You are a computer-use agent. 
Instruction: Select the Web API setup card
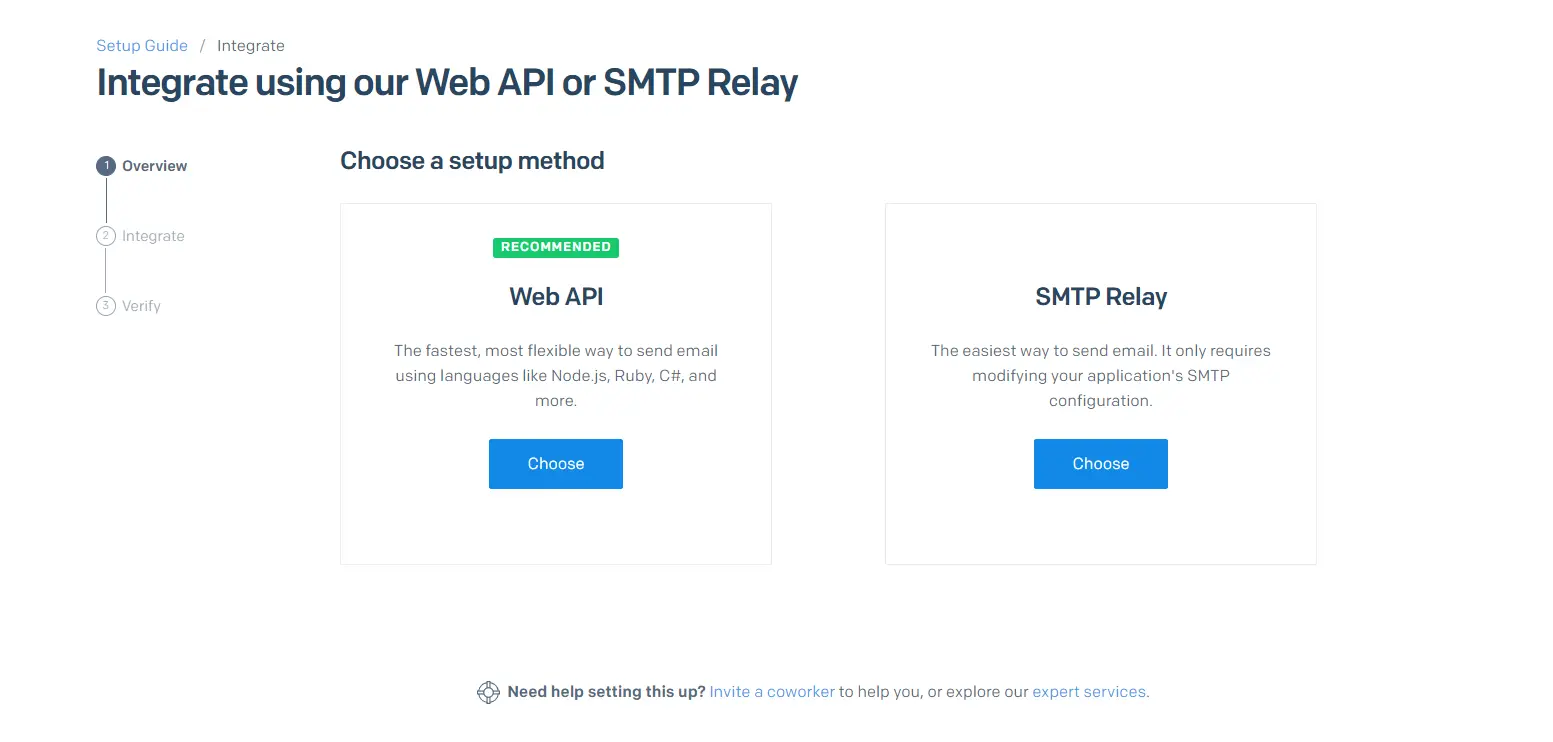click(556, 383)
